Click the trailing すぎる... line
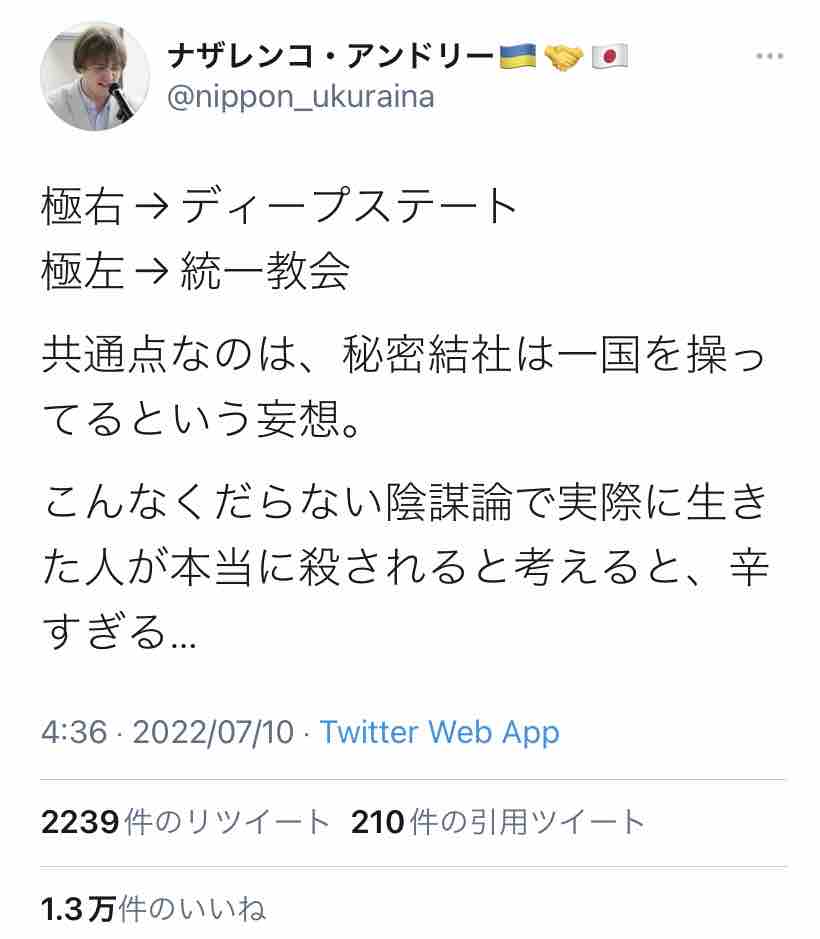 coord(119,632)
